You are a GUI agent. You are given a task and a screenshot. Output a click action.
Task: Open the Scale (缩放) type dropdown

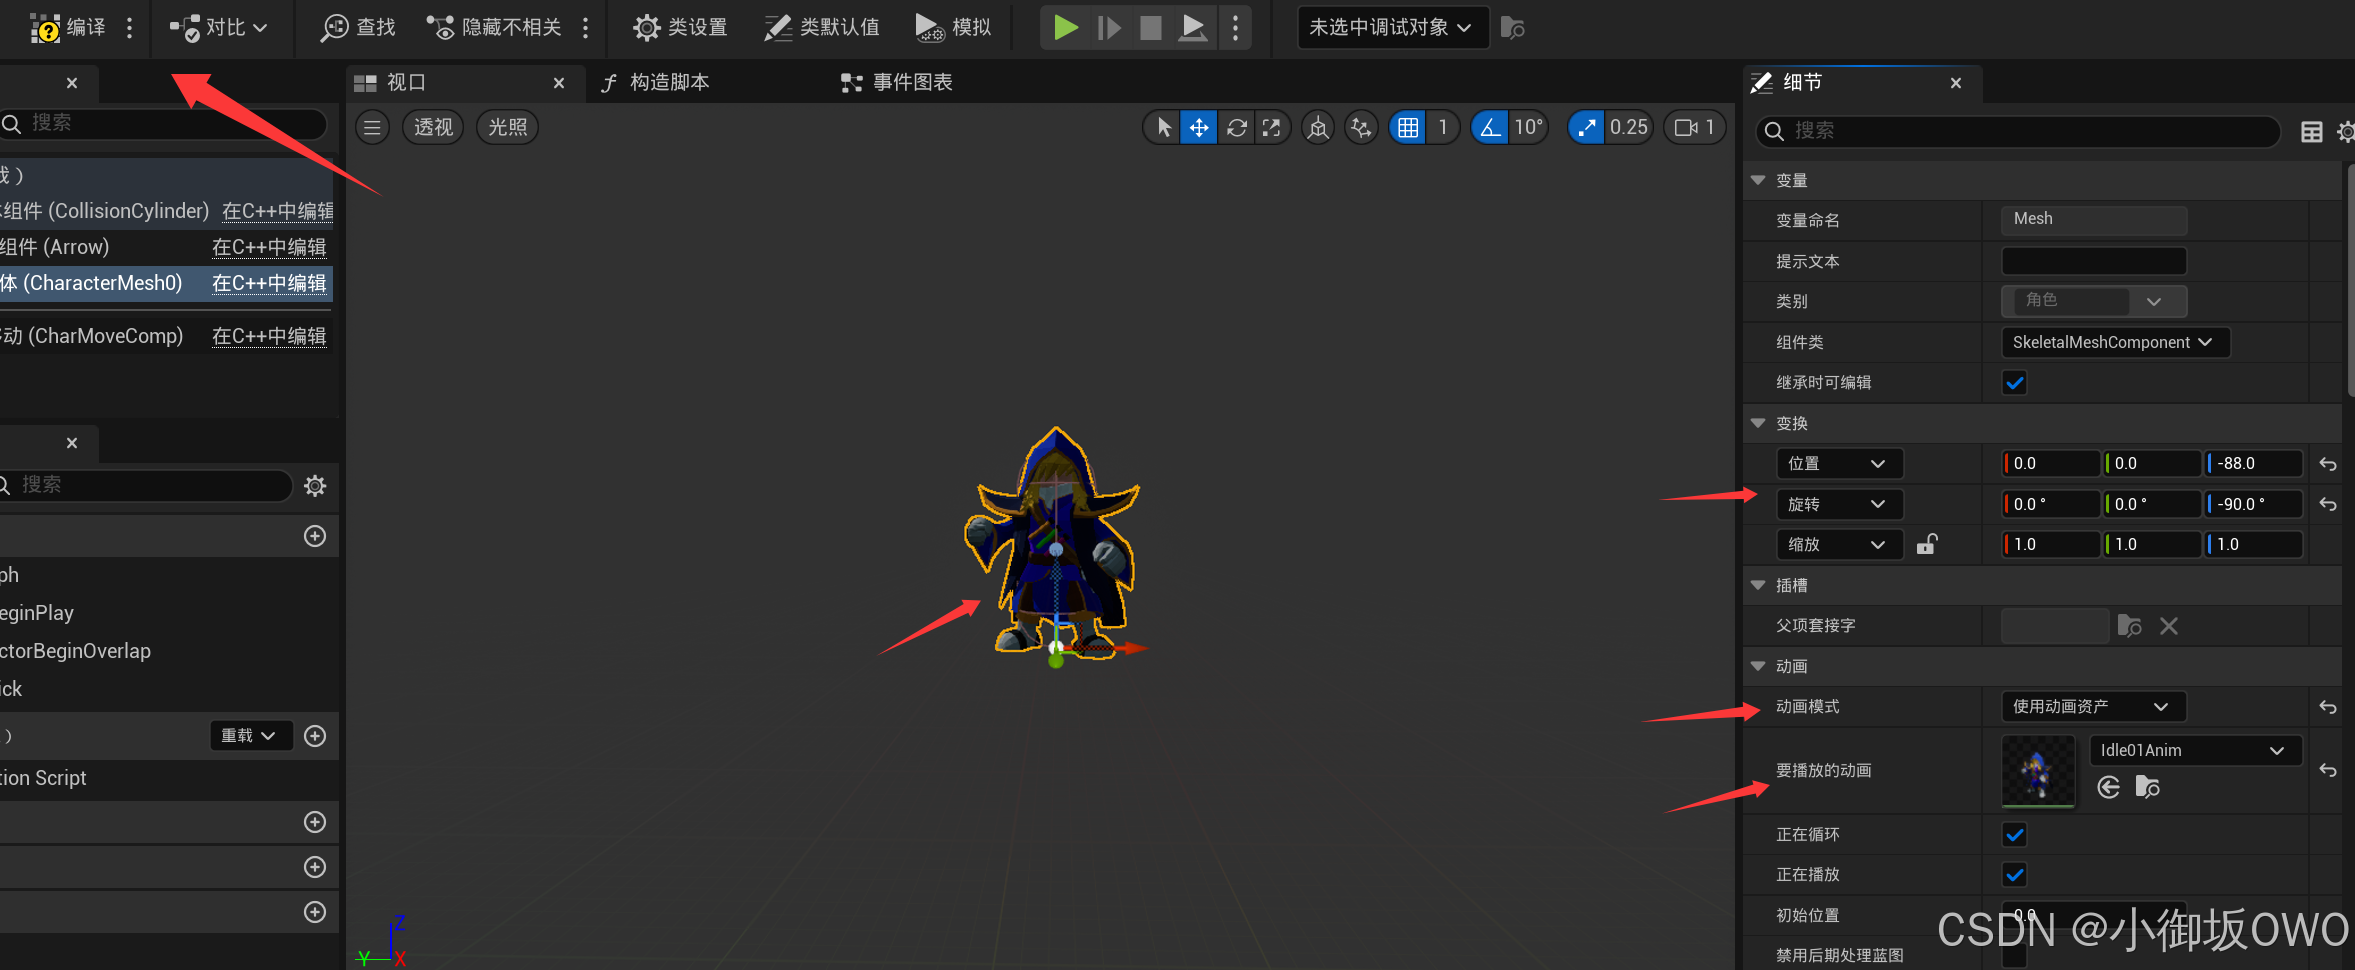(1839, 545)
